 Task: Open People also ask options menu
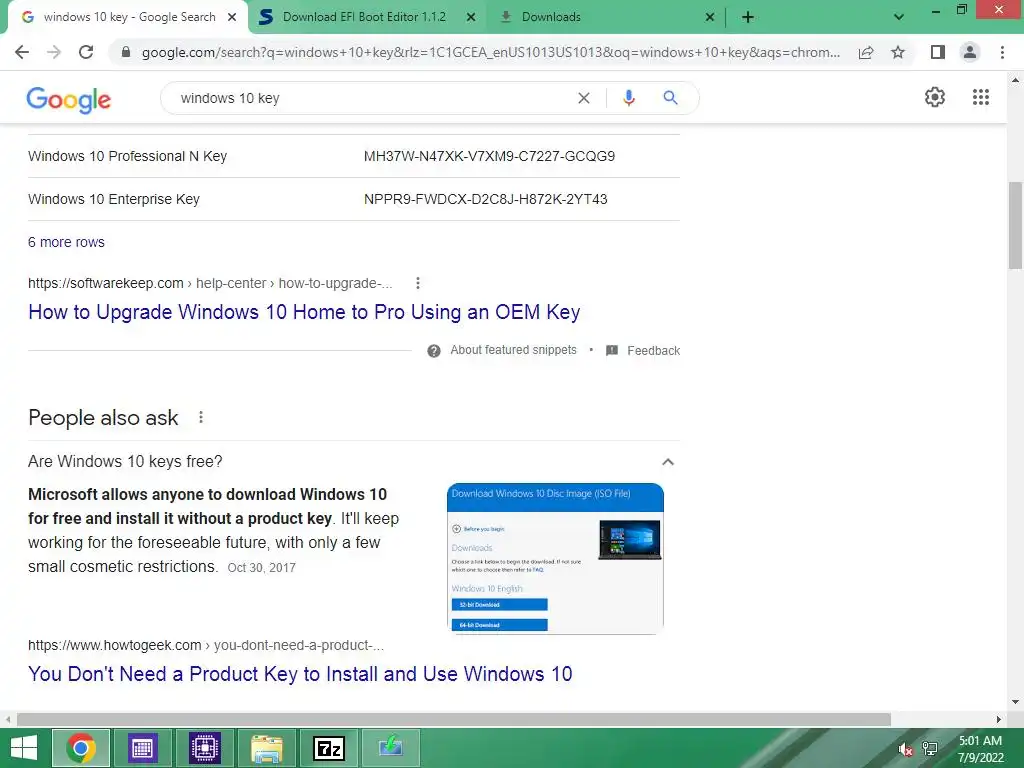[x=201, y=417]
